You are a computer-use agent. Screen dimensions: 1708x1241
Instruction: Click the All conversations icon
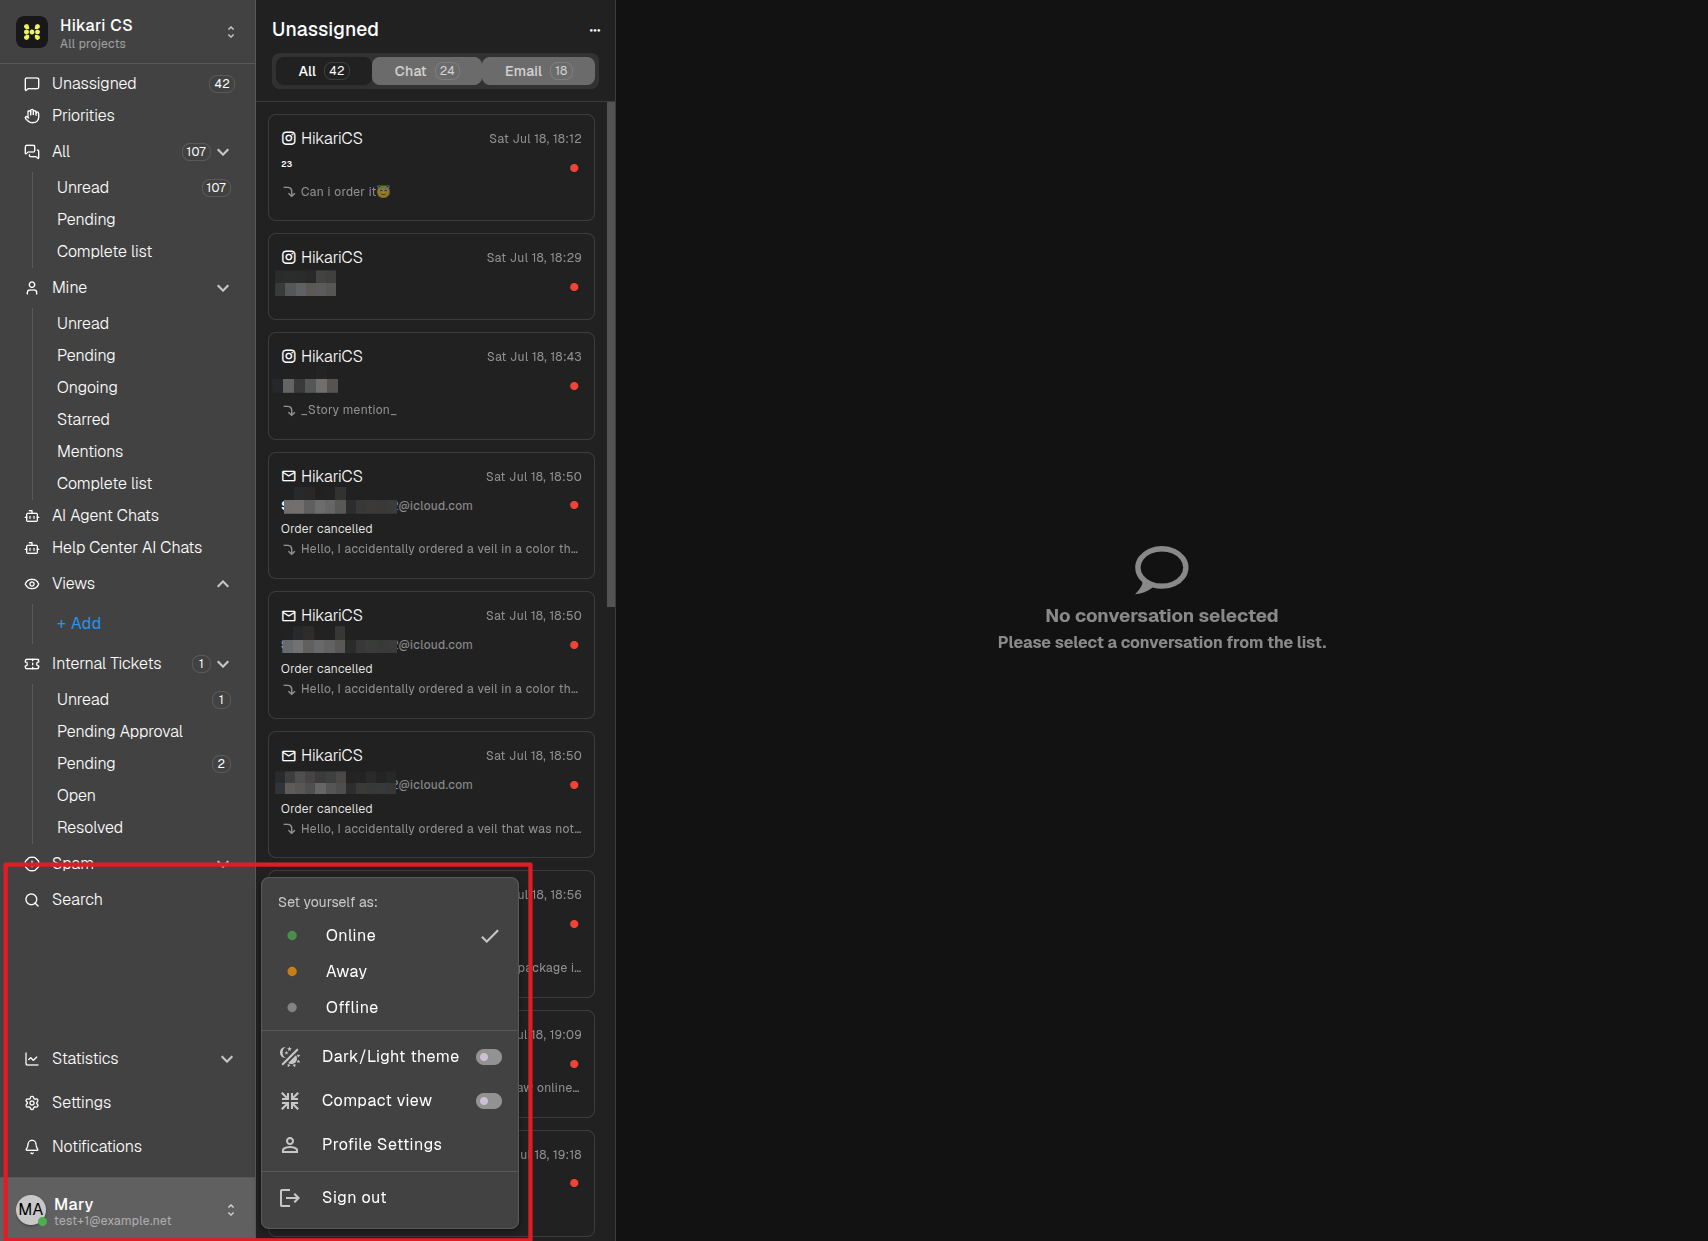tap(32, 152)
